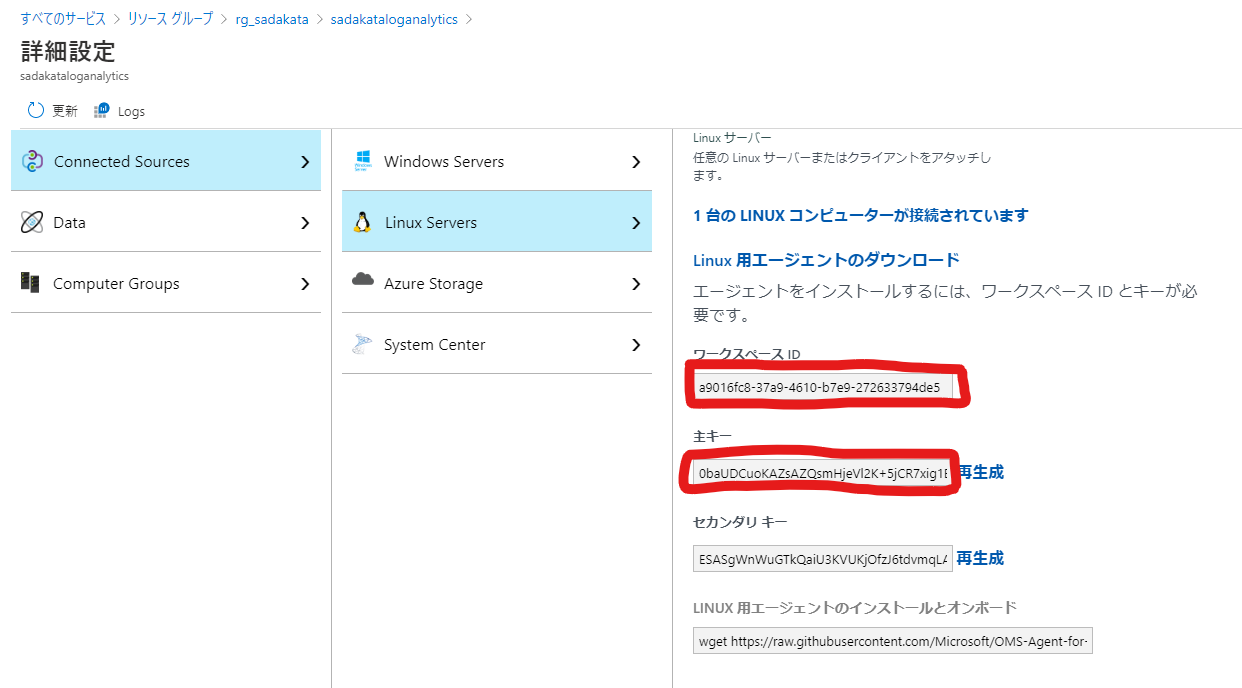Regenerate the secondary key (セカンダリ キー)
The image size is (1242, 688).
(980, 558)
